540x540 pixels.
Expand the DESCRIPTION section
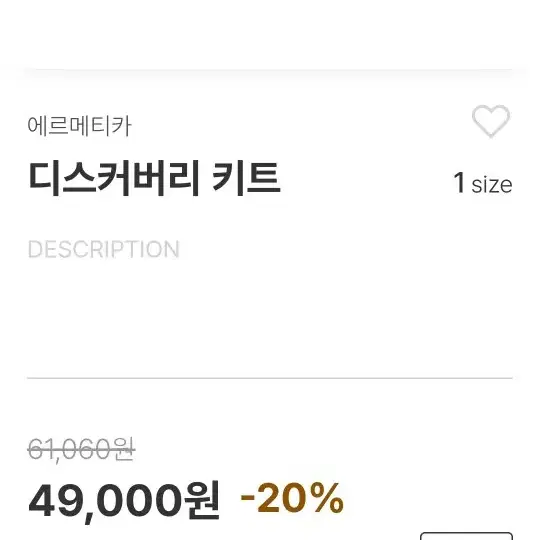coord(103,249)
